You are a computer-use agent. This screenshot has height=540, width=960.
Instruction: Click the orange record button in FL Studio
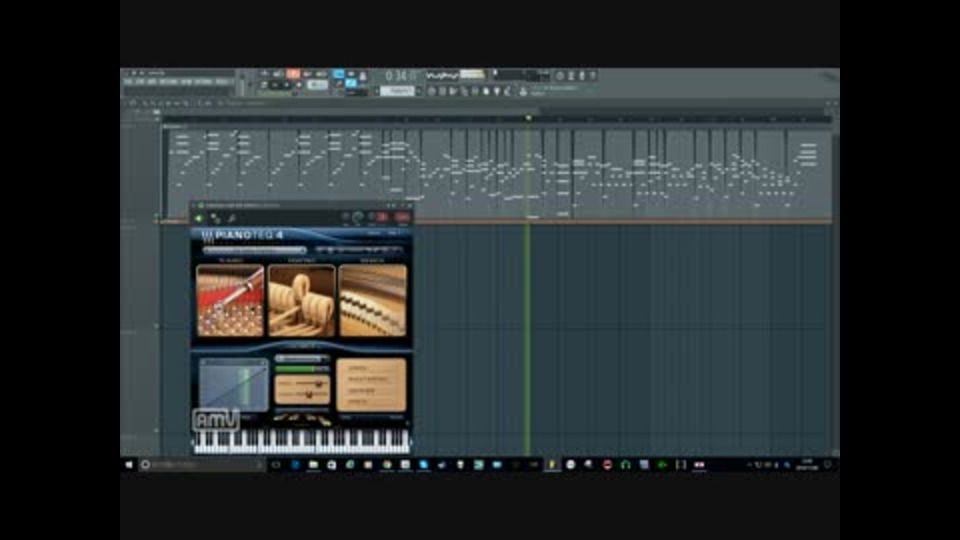pos(293,74)
